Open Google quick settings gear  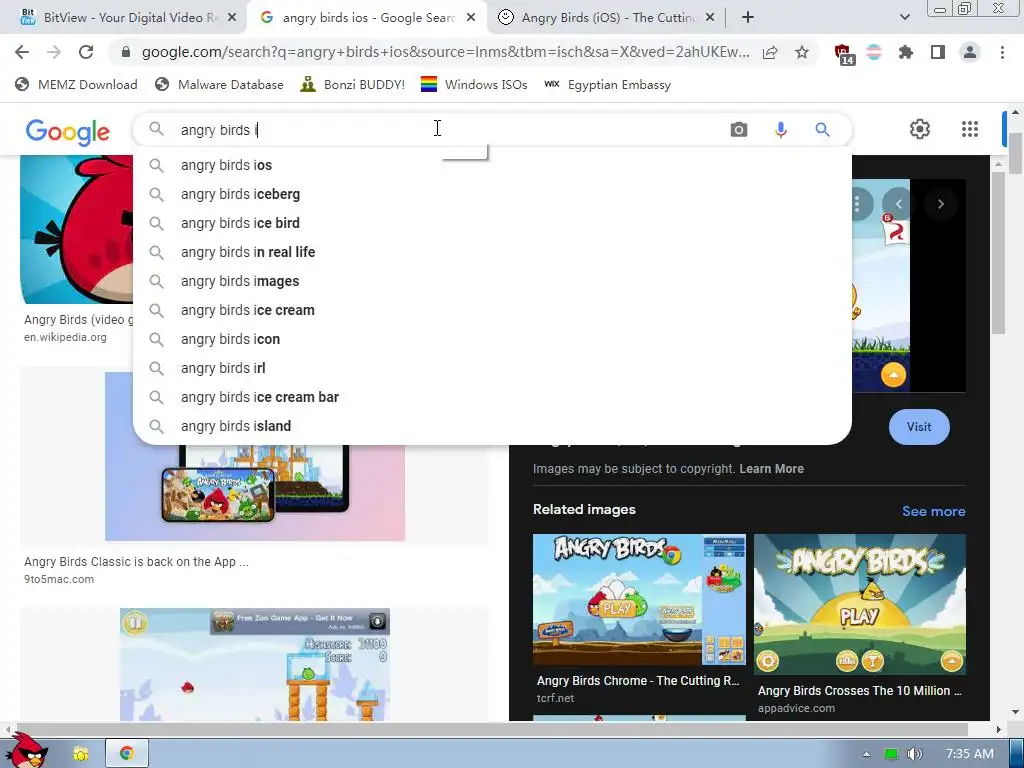click(920, 129)
